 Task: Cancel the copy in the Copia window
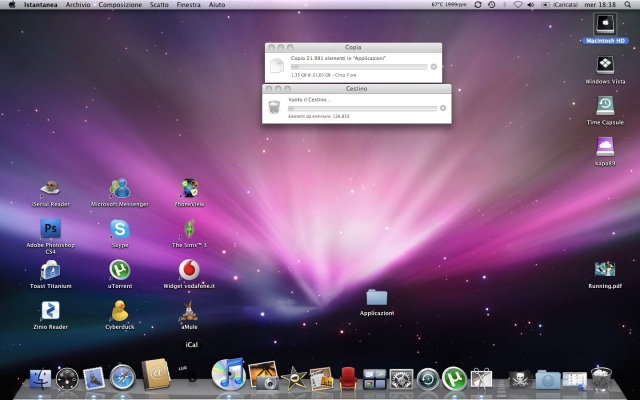coord(433,67)
